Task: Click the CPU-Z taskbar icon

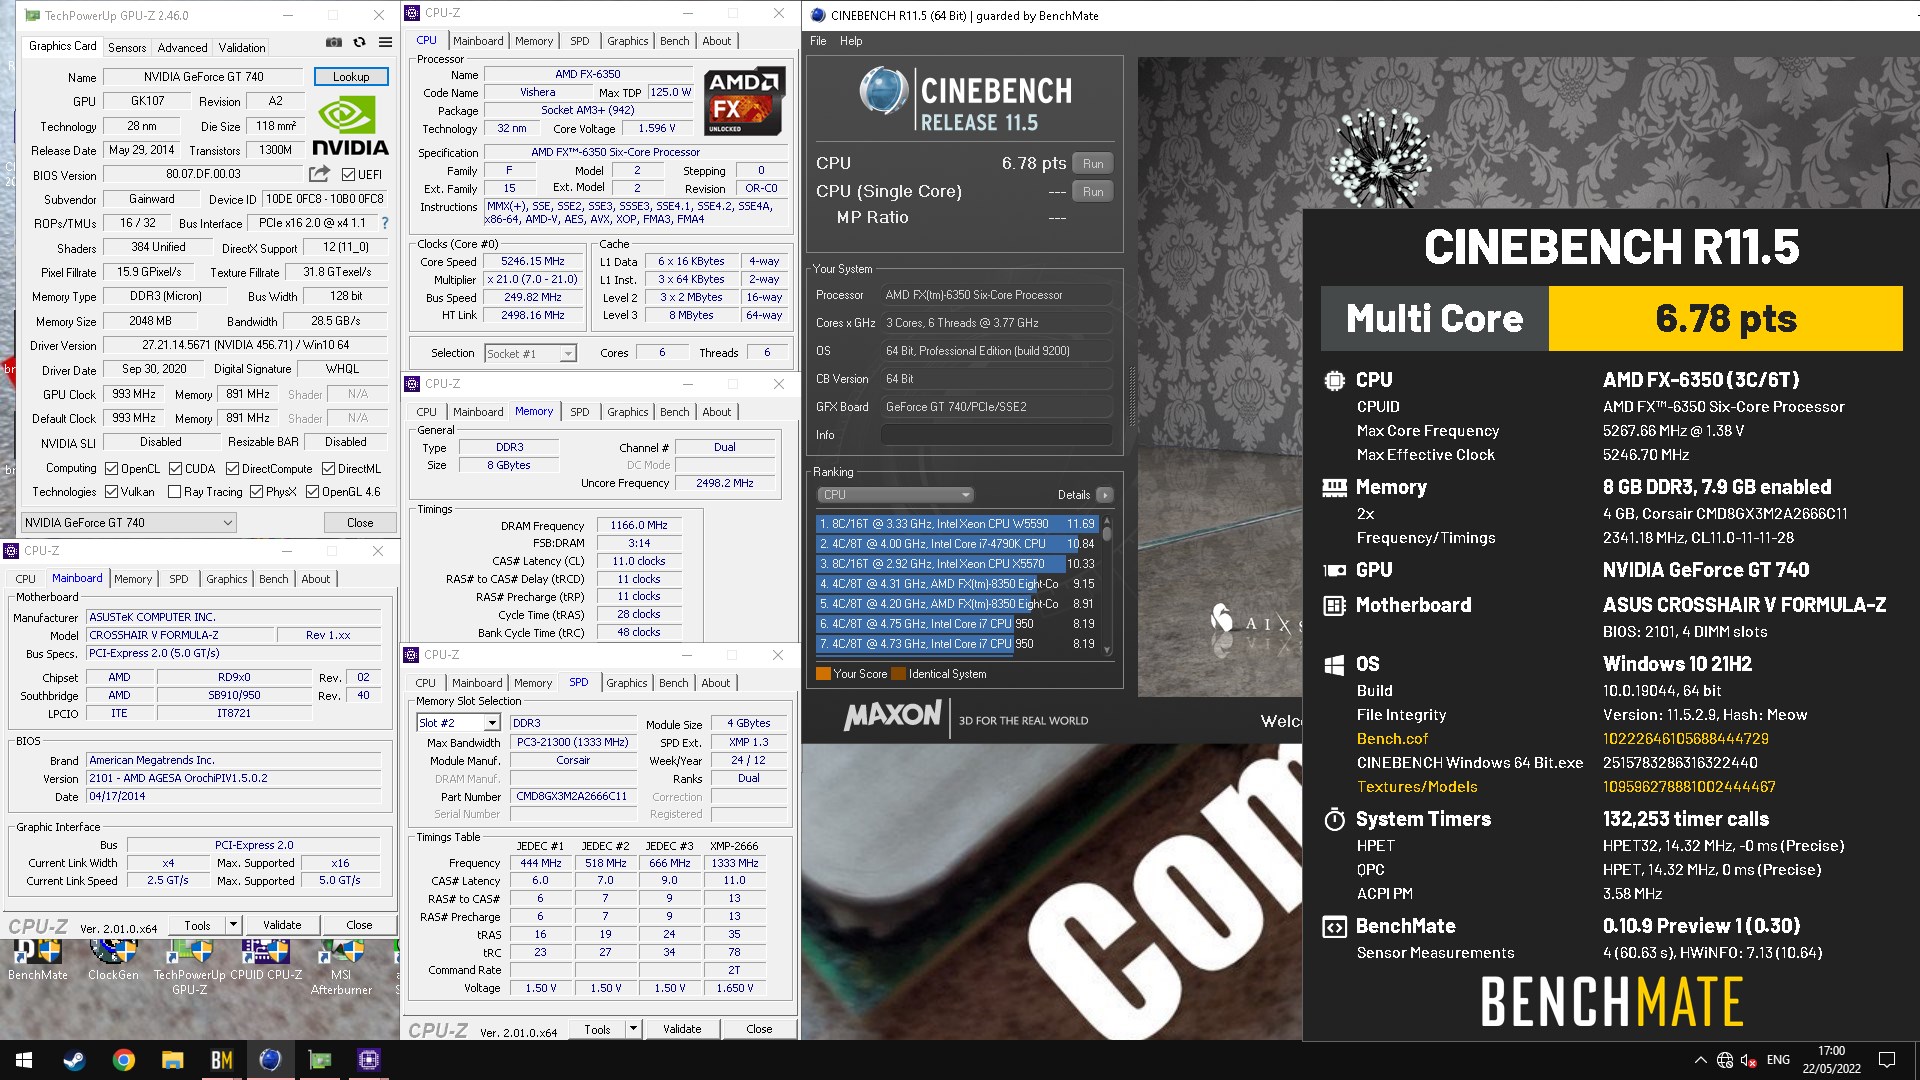Action: pyautogui.click(x=368, y=1060)
